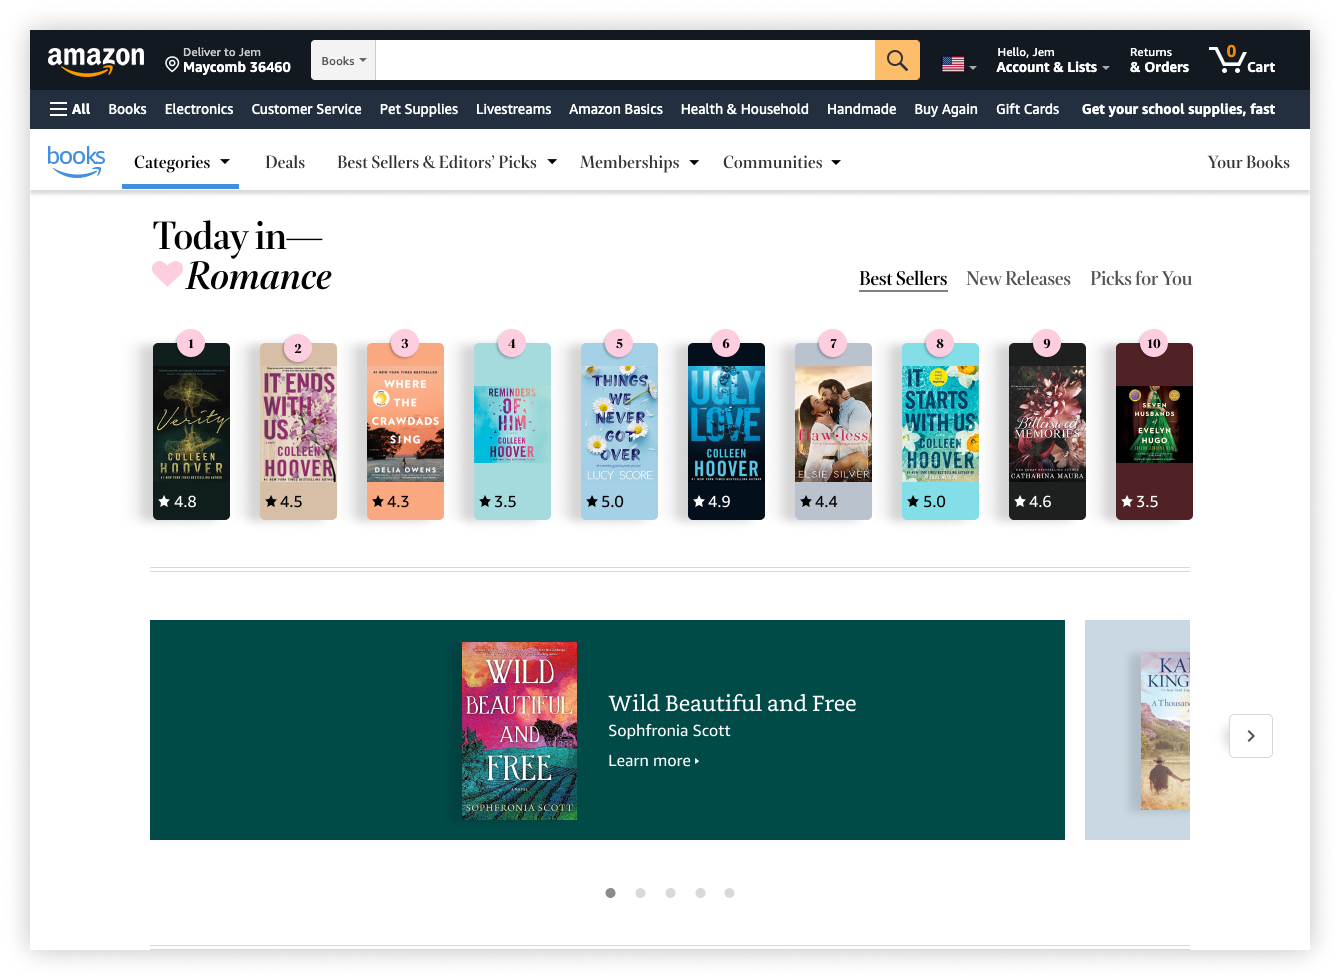Open the All hamburger menu
This screenshot has height=980, width=1340.
click(70, 109)
